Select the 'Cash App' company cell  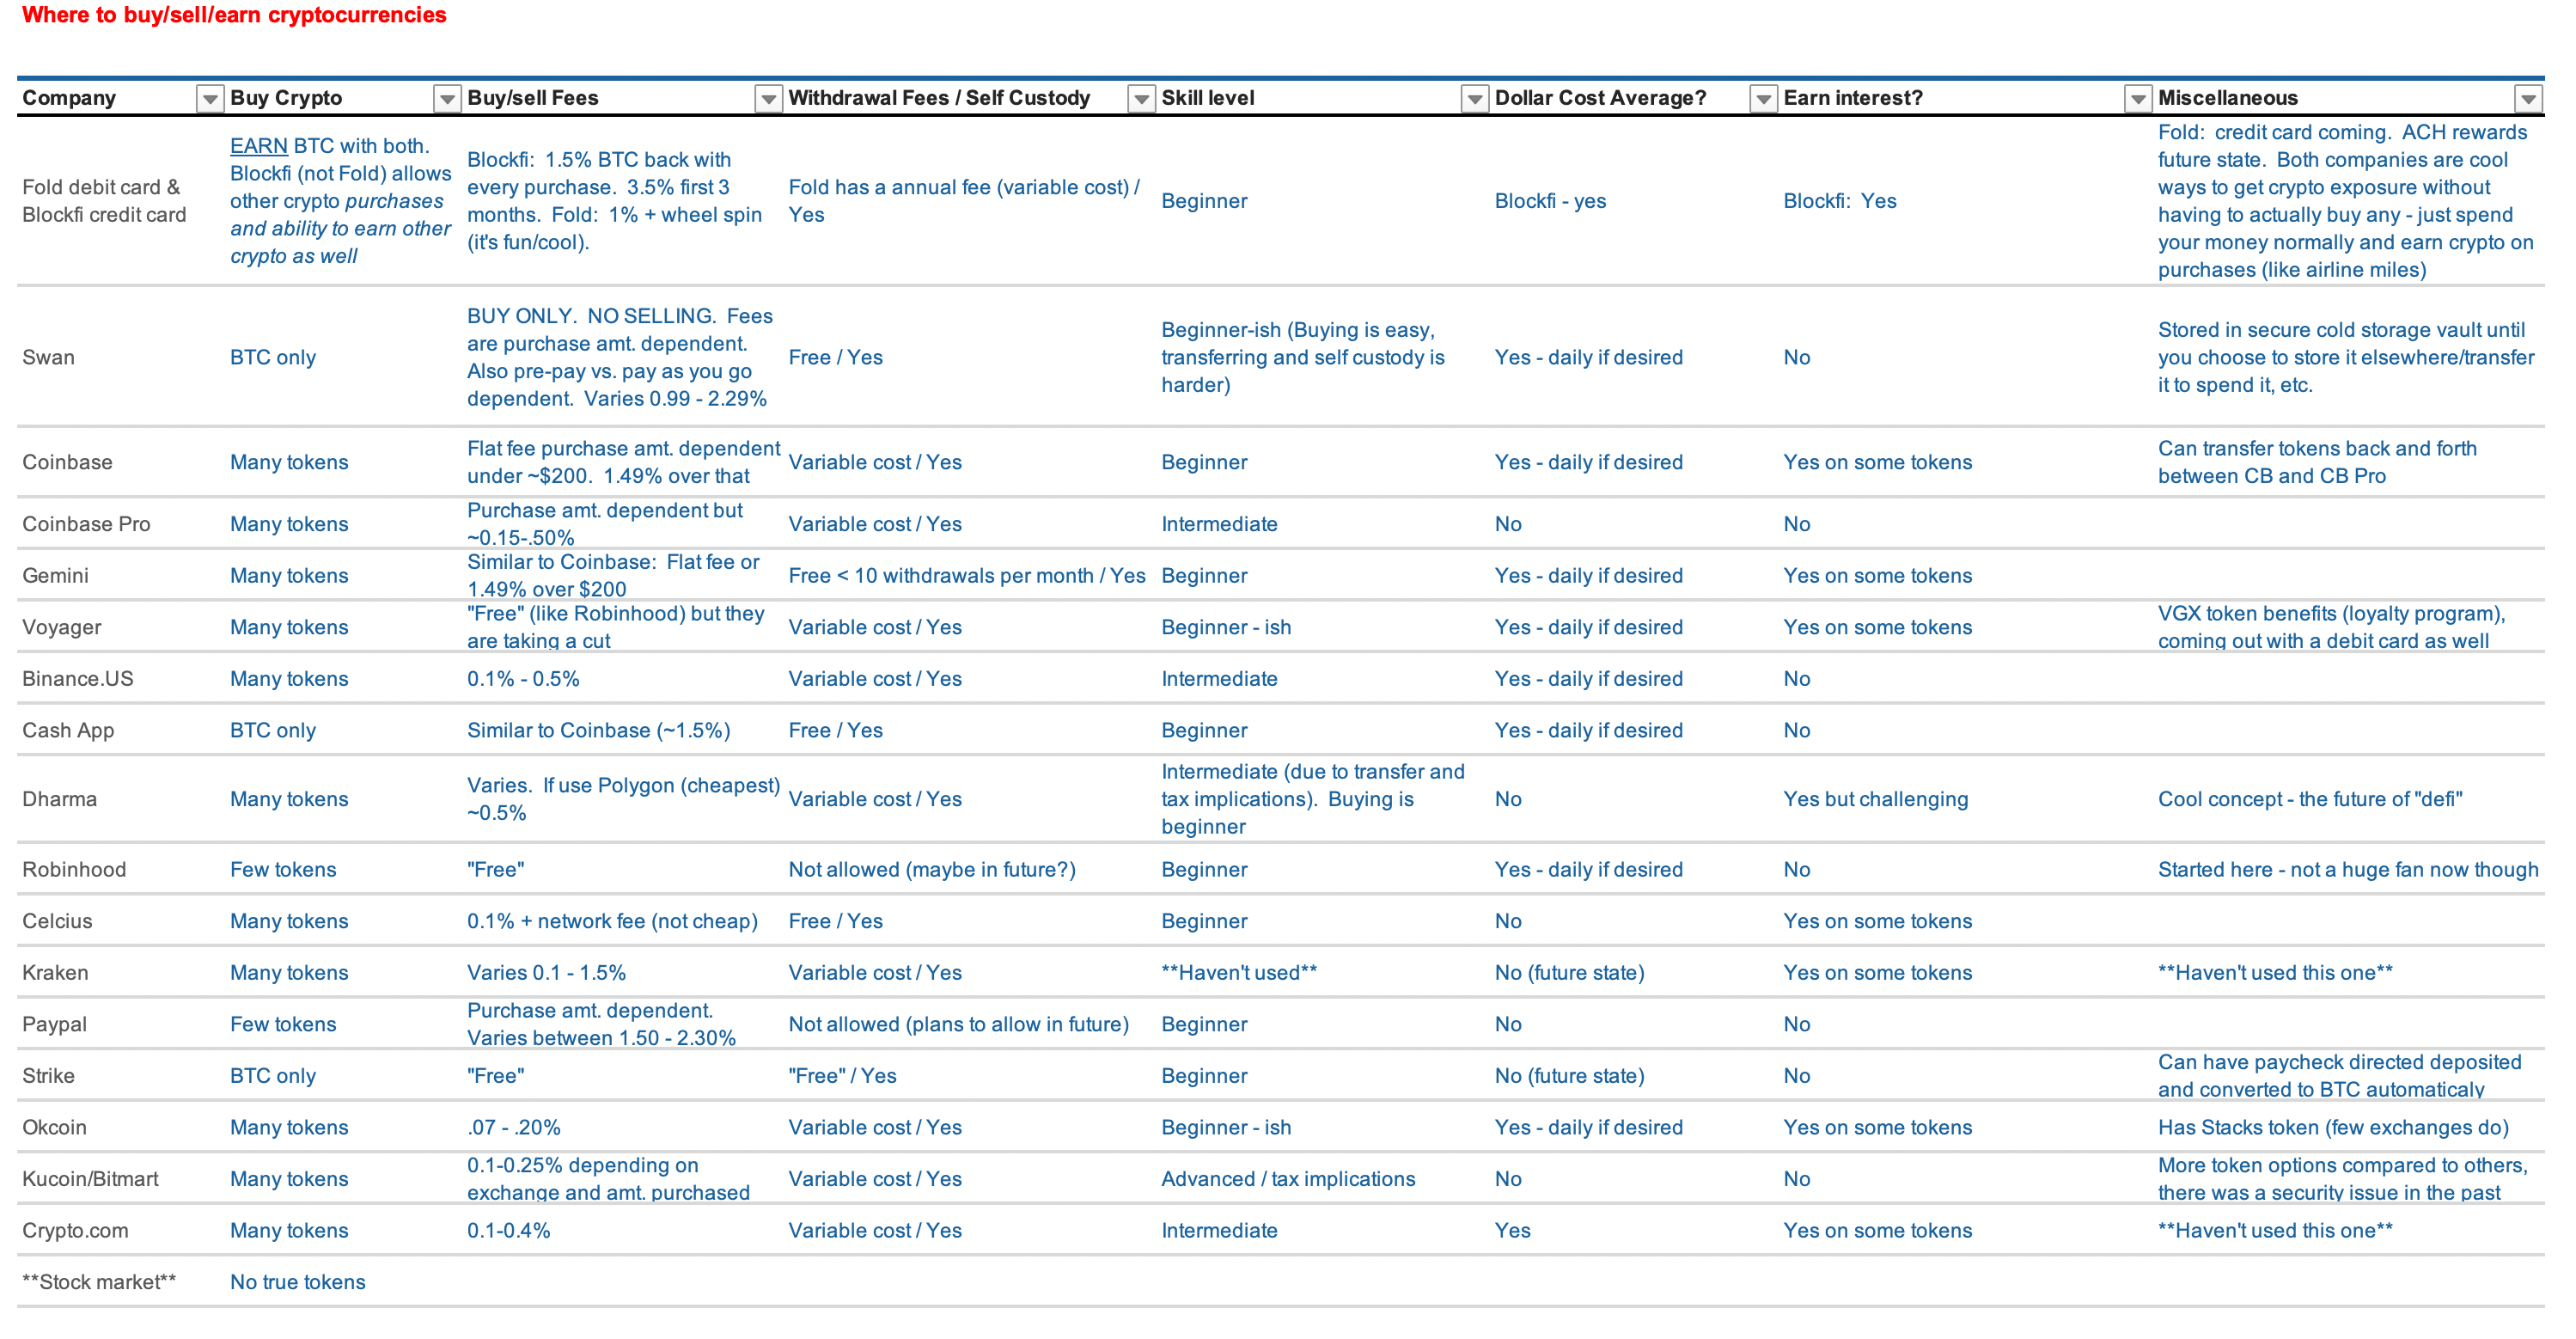[x=68, y=731]
